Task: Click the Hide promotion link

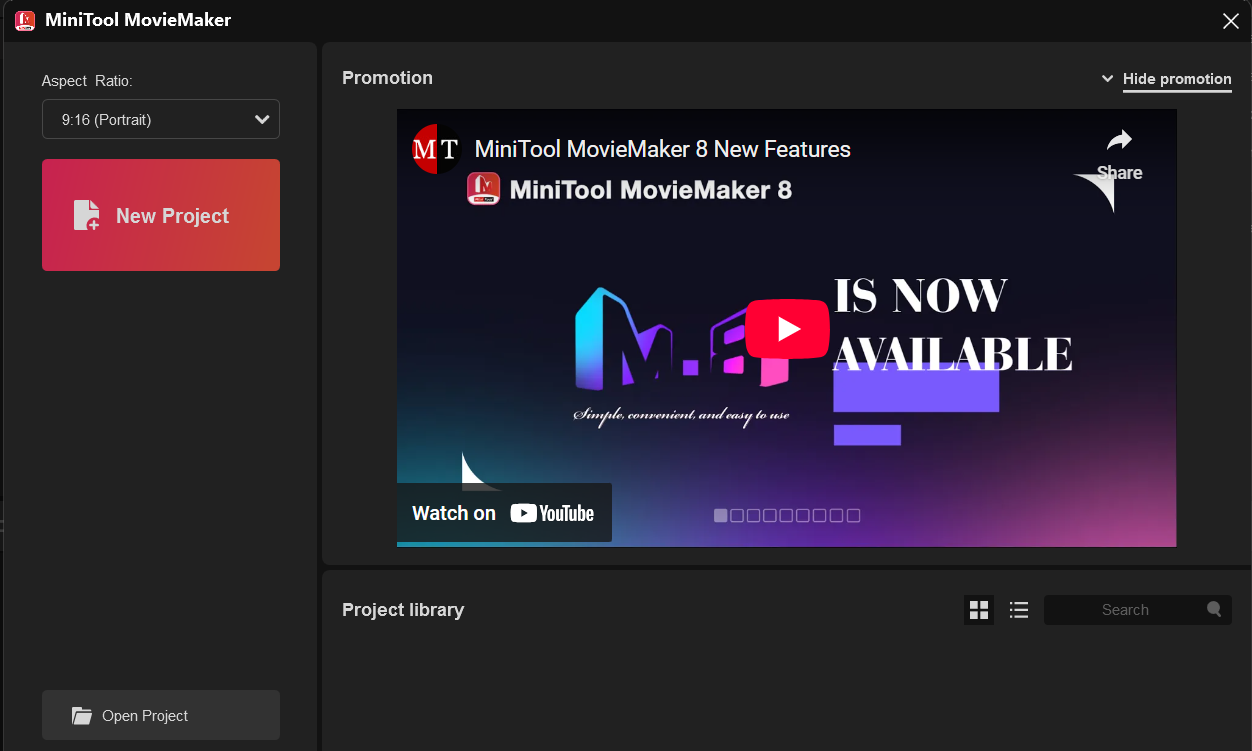Action: (x=1177, y=79)
